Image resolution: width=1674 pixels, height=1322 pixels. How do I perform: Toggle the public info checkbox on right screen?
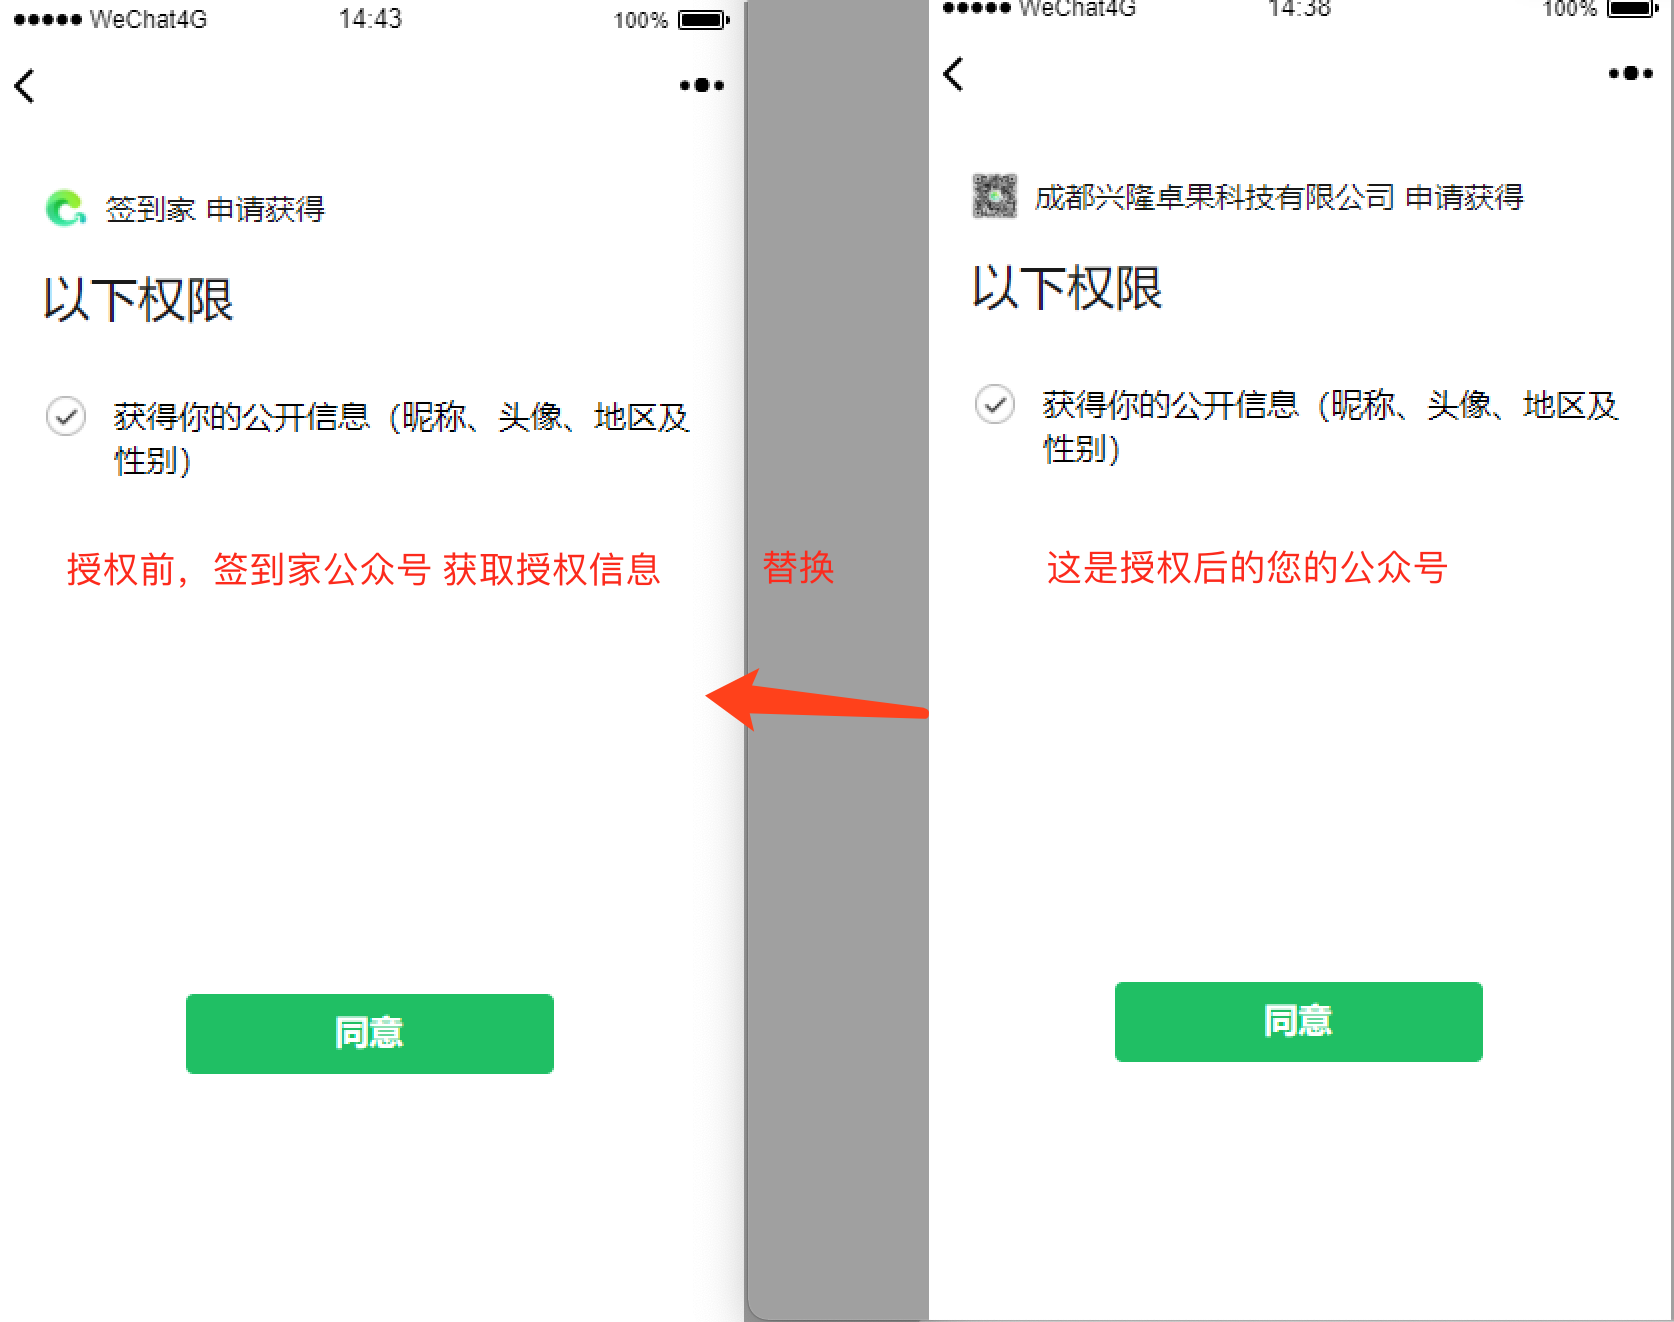pos(995,404)
